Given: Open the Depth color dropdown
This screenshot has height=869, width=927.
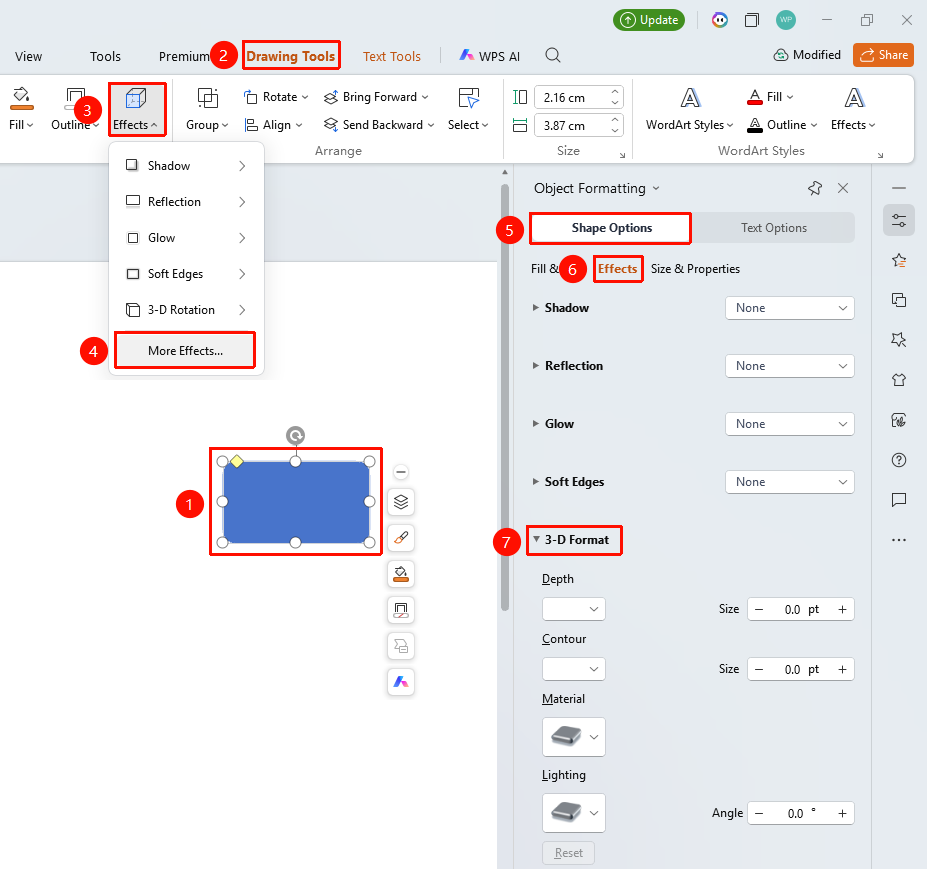Looking at the screenshot, I should pyautogui.click(x=573, y=609).
